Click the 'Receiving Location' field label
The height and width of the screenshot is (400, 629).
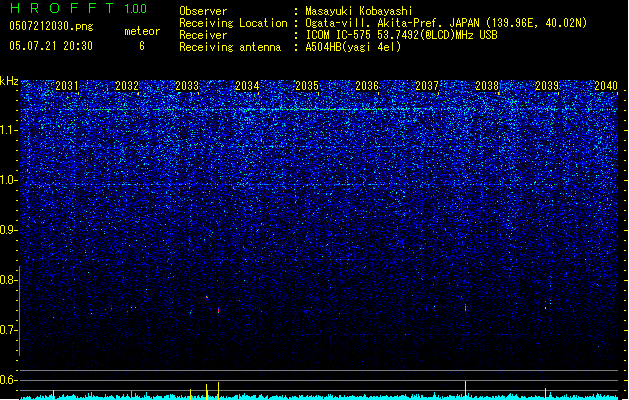pyautogui.click(x=233, y=23)
